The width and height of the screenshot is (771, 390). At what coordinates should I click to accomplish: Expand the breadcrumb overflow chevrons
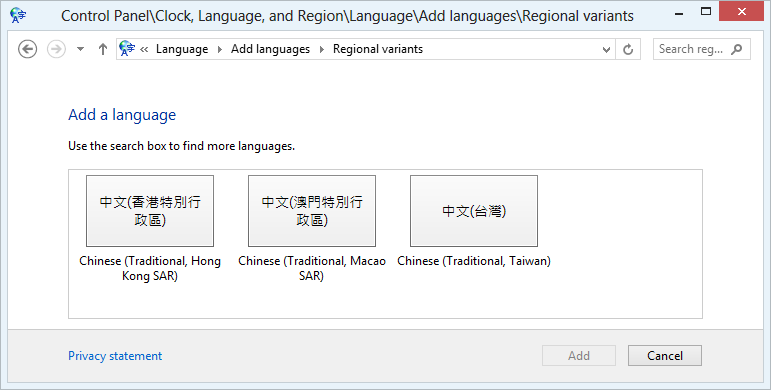click(144, 49)
